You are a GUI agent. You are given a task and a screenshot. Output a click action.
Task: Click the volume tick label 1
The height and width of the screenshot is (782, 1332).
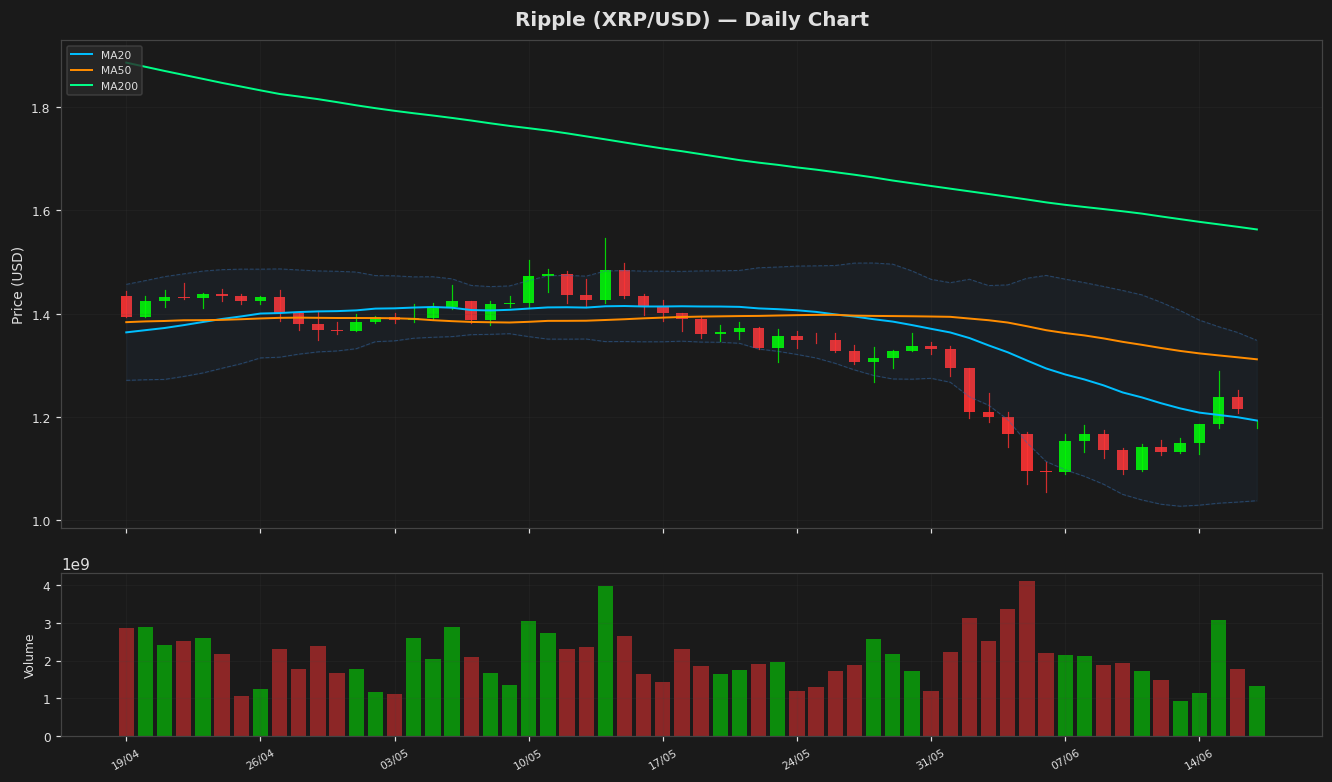48,699
